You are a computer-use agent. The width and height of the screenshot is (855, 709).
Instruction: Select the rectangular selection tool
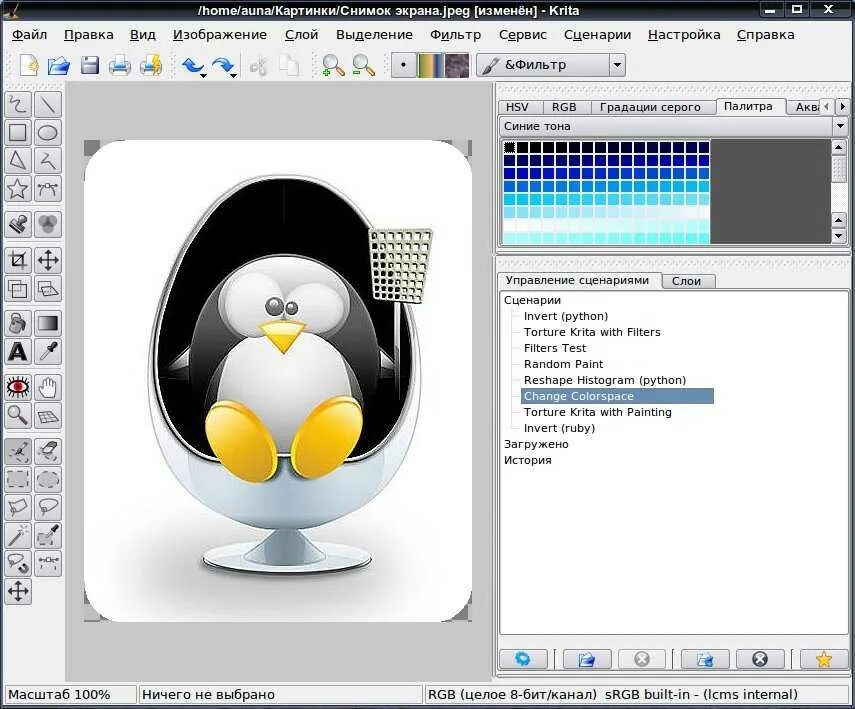(18, 479)
